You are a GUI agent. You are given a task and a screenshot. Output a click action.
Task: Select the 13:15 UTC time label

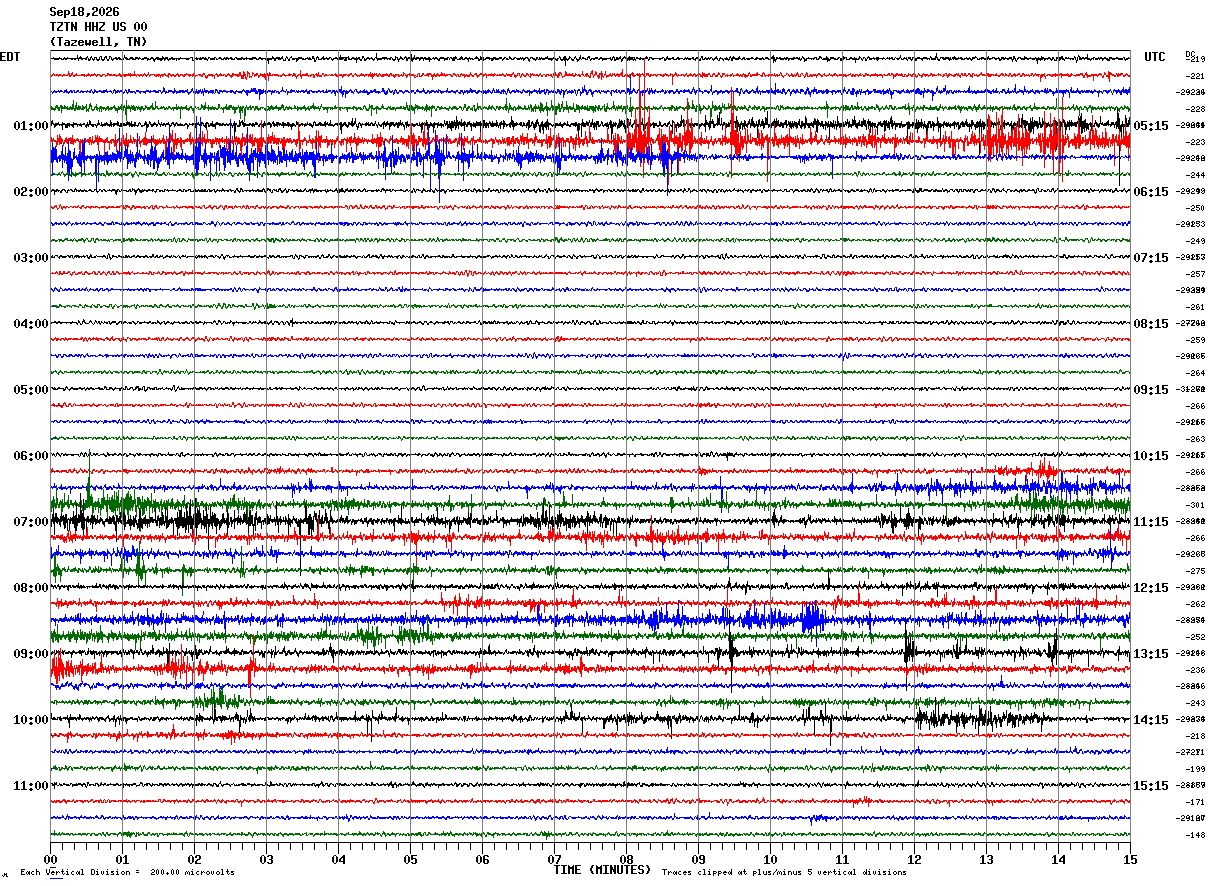tap(1152, 654)
